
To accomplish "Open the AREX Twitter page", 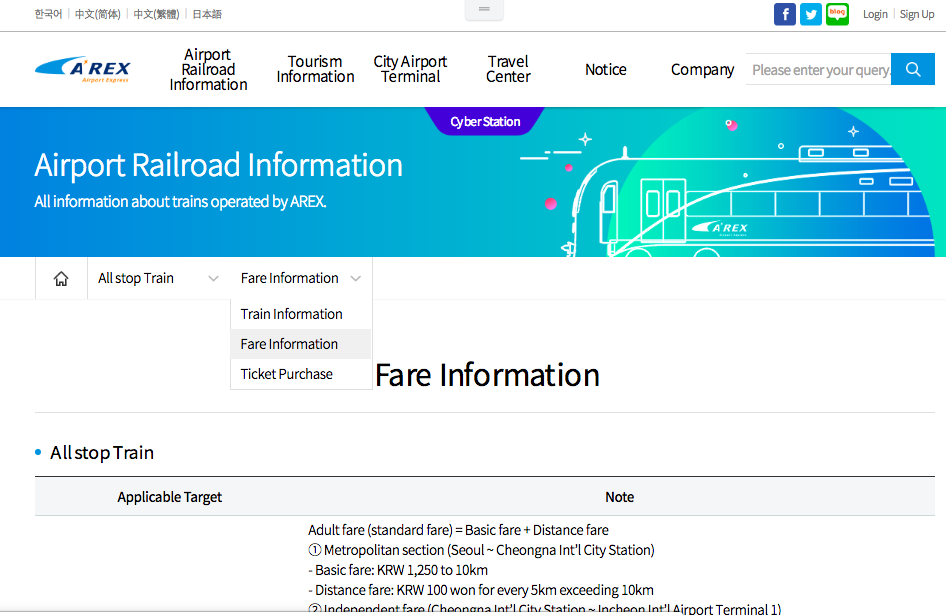I will 810,14.
